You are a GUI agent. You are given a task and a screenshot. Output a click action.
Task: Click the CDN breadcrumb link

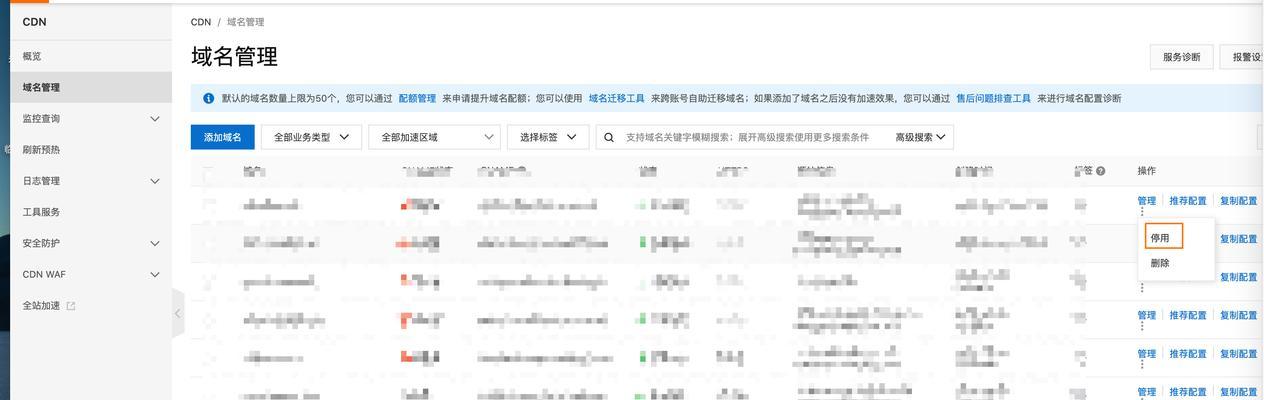click(x=201, y=22)
